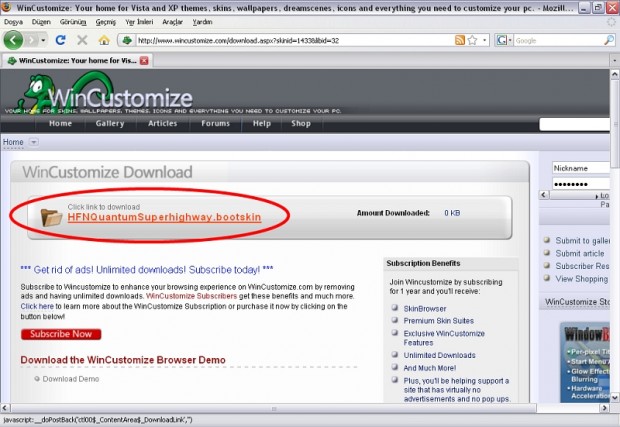Open the tab list dropdown arrow
620x427 pixels.
(614, 60)
